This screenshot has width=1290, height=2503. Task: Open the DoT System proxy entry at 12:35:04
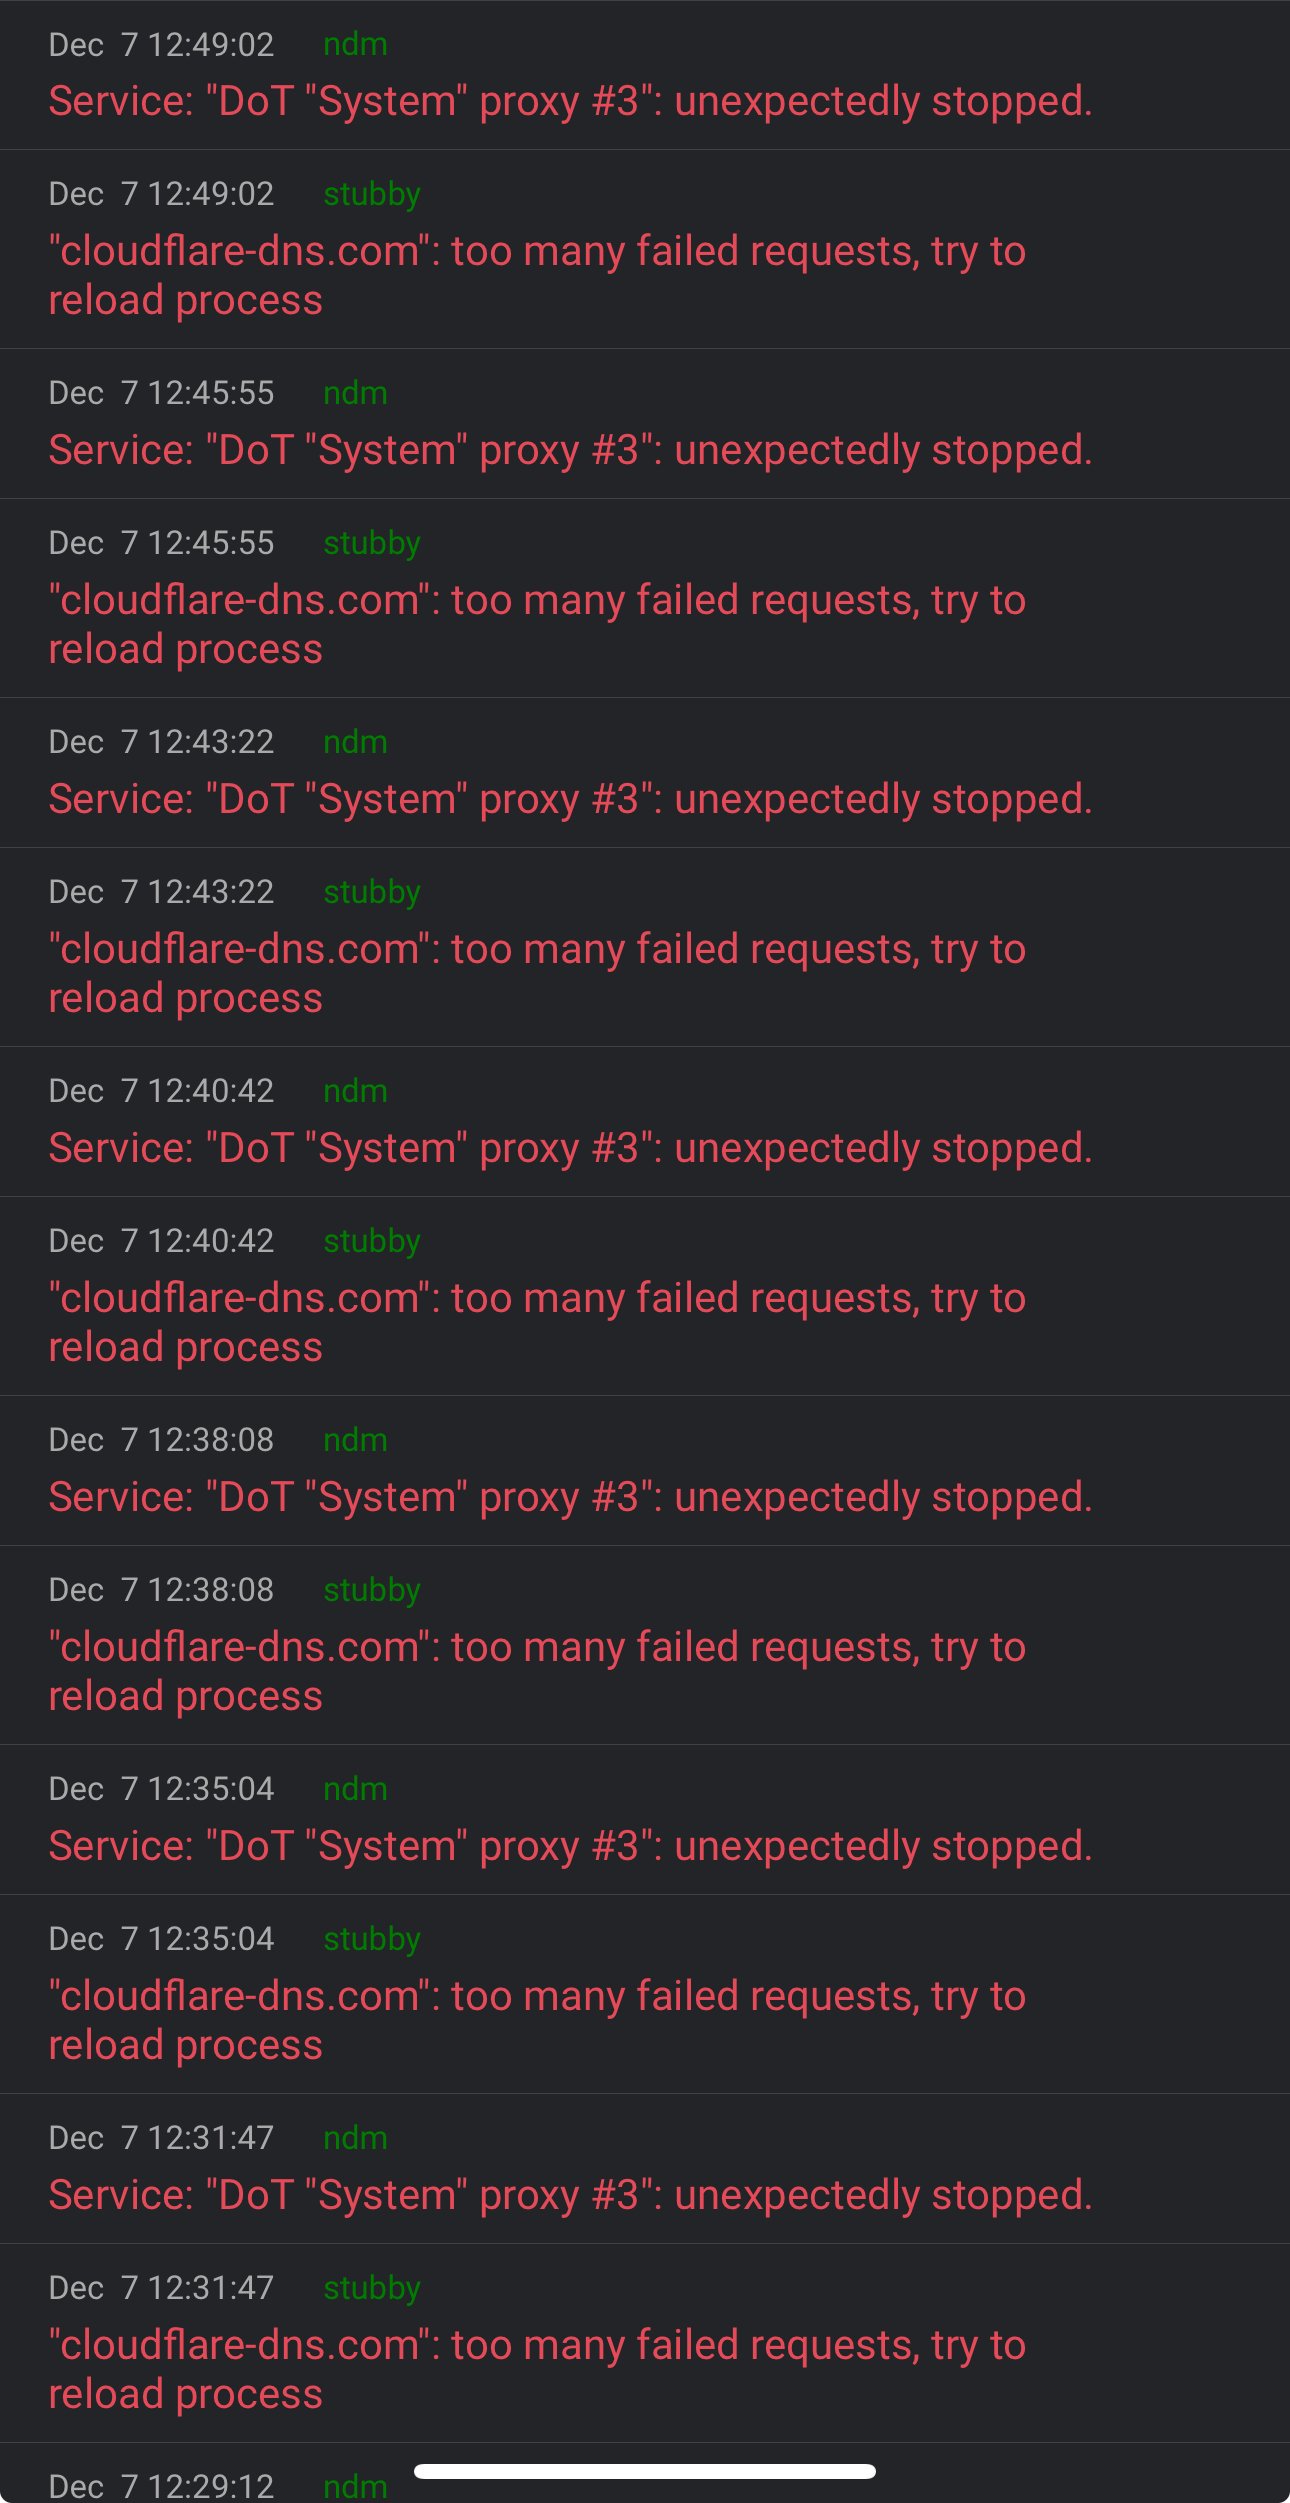coord(570,1846)
